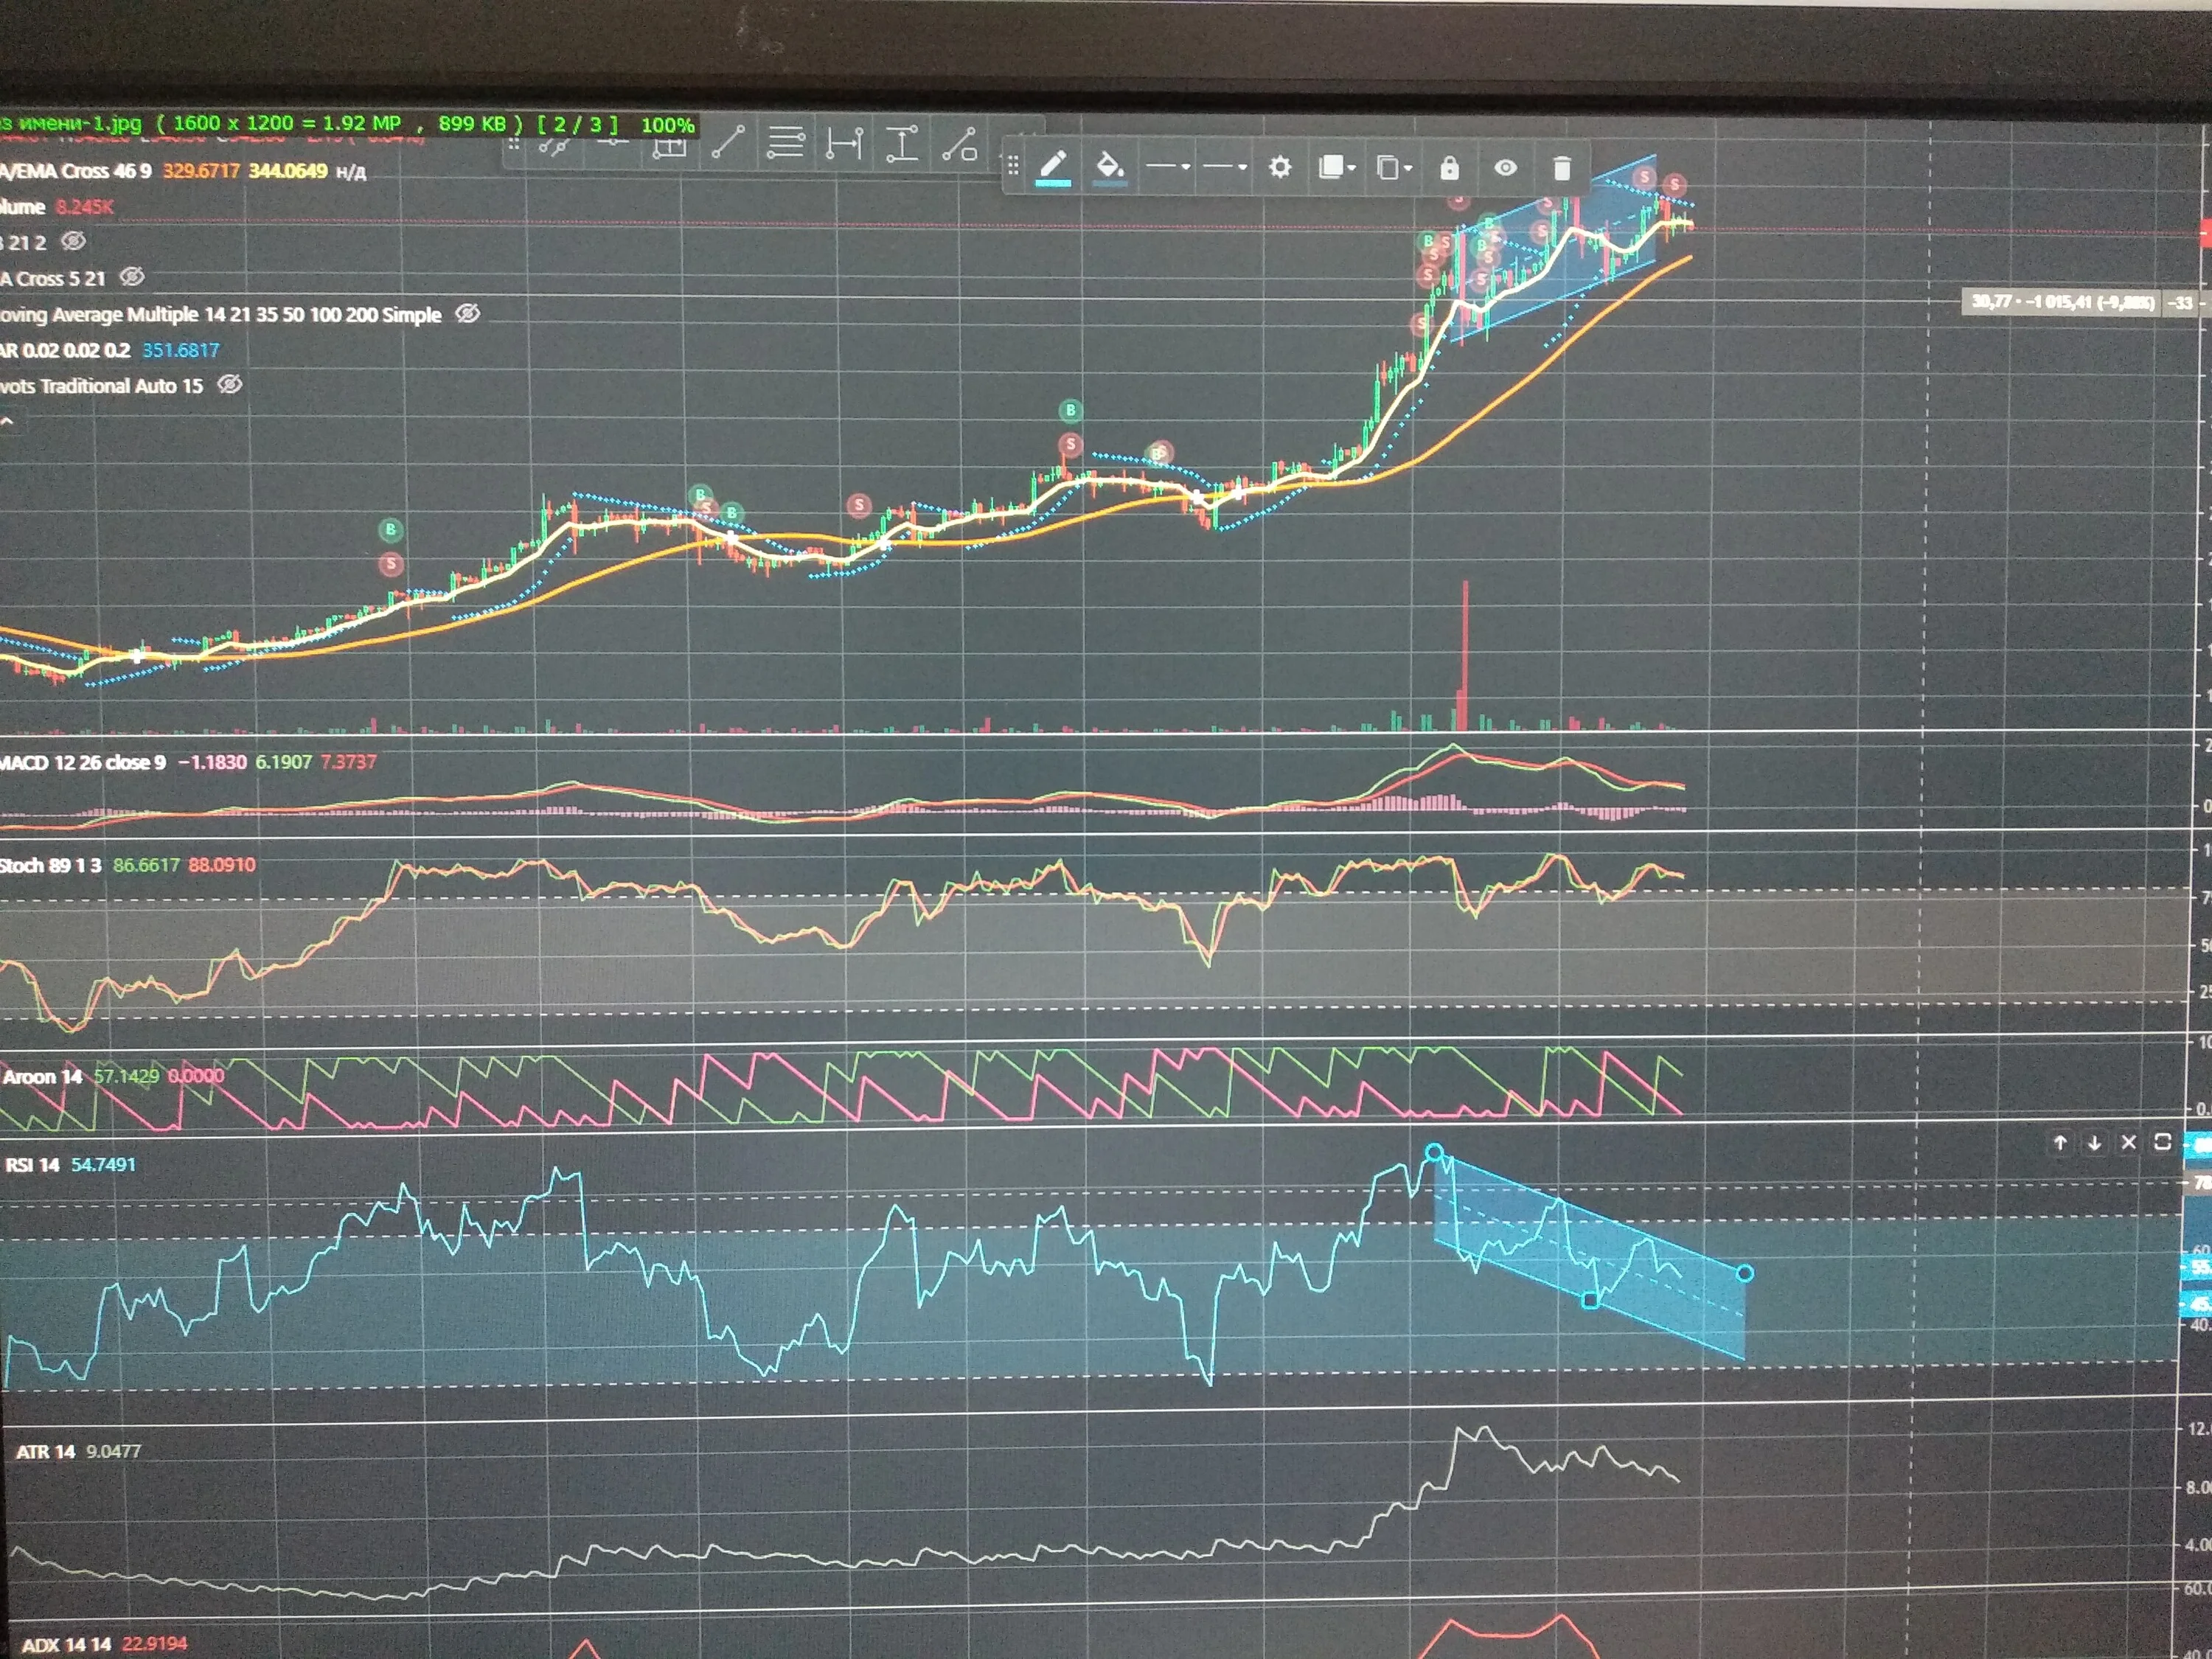The image size is (2212, 1659).
Task: Select Aroon 14 indicator legend
Action: pyautogui.click(x=43, y=1077)
